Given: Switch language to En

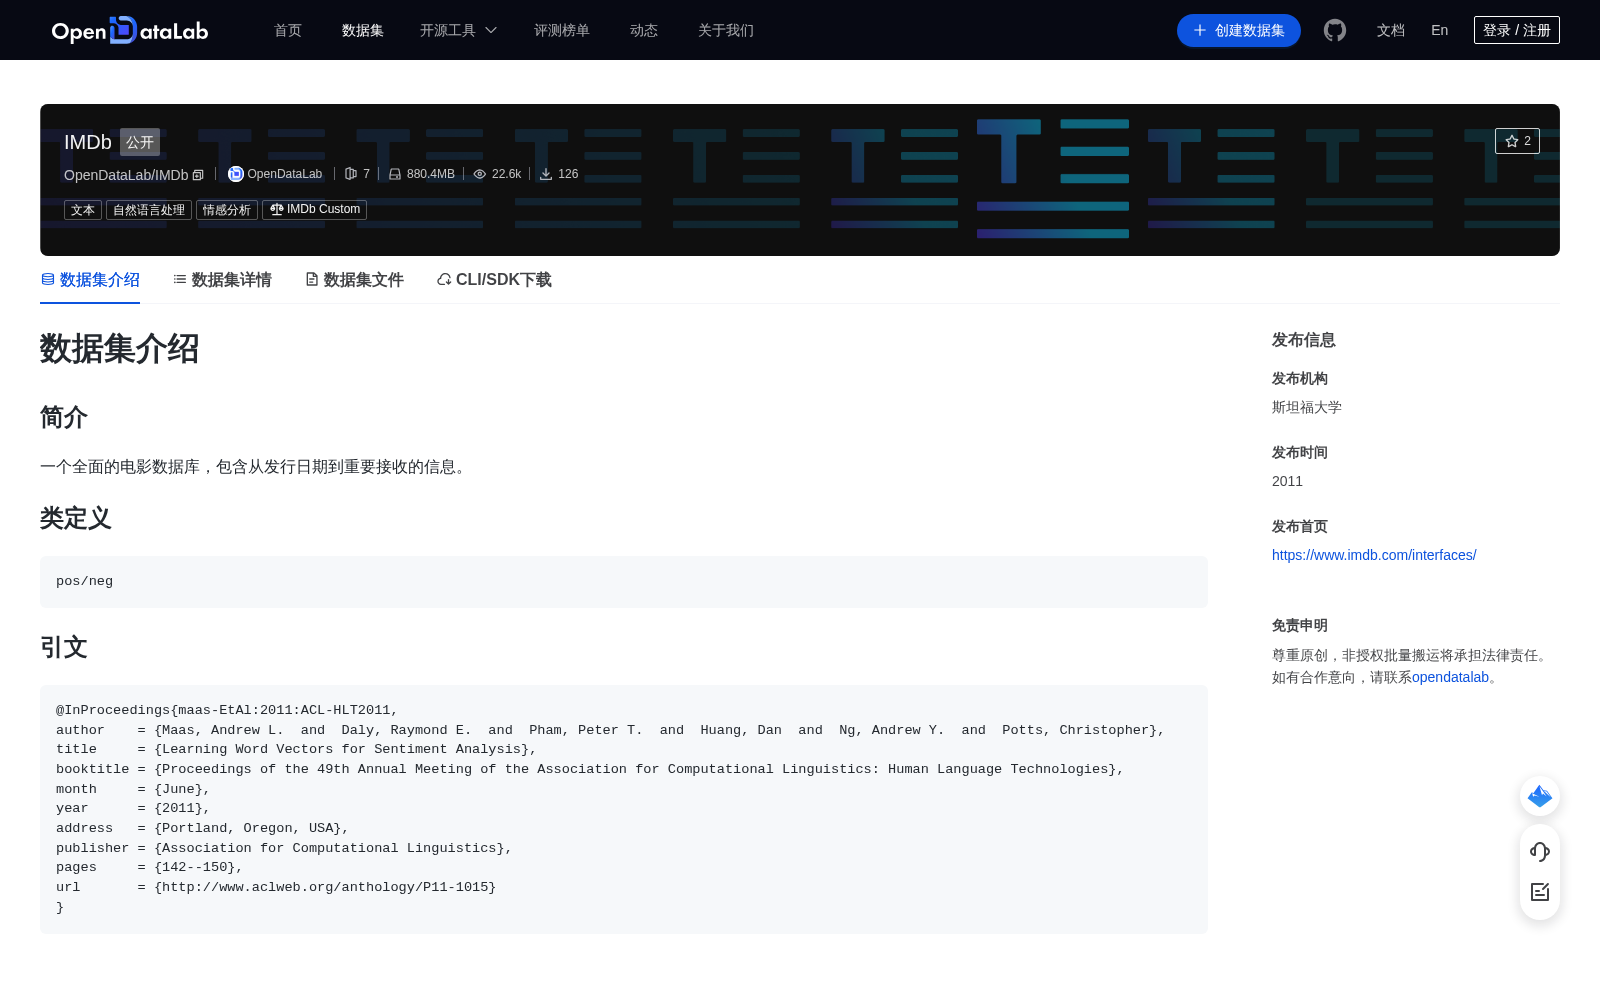Looking at the screenshot, I should 1439,30.
